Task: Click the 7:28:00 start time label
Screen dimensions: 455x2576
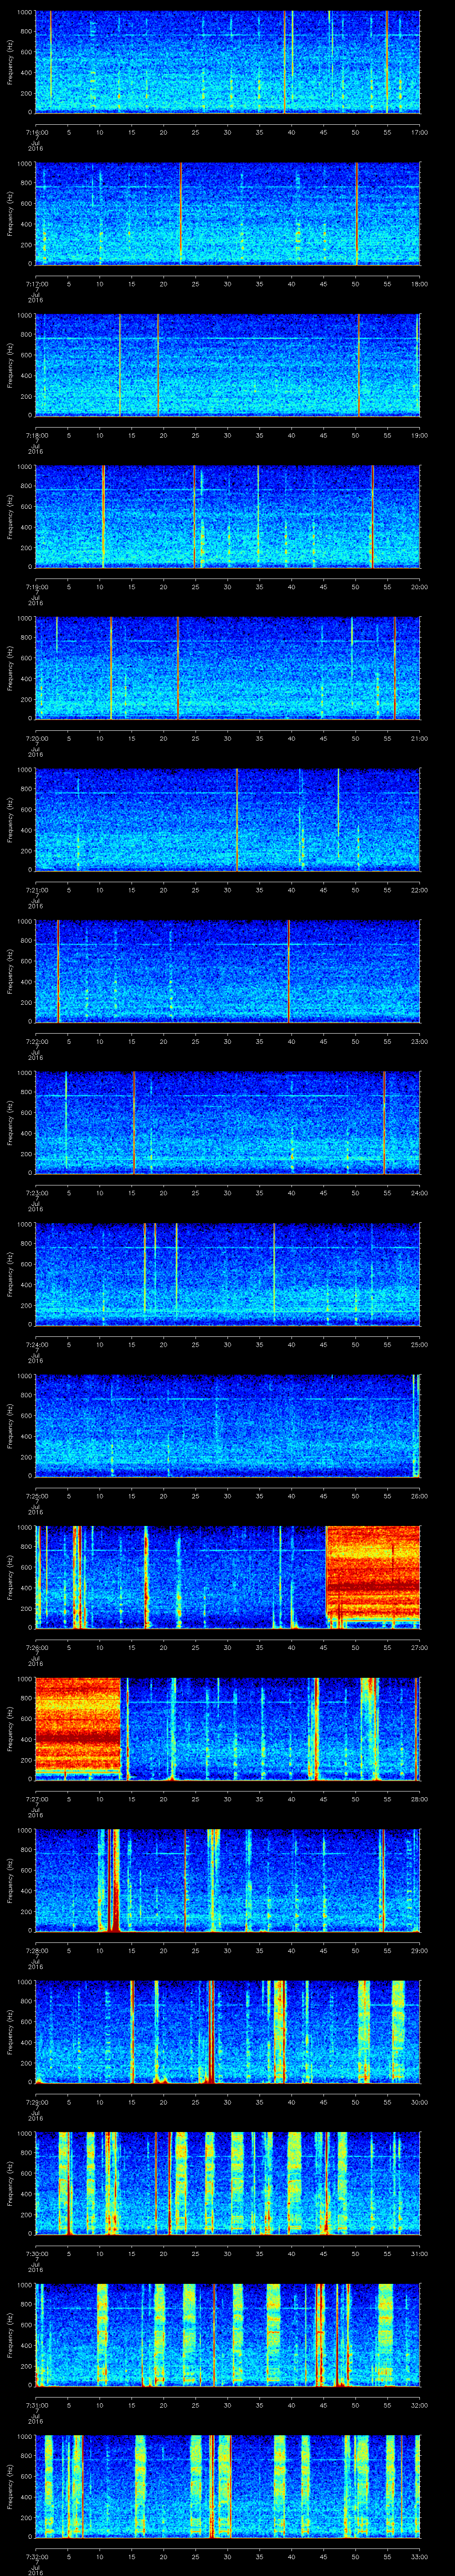Action: (x=36, y=1950)
